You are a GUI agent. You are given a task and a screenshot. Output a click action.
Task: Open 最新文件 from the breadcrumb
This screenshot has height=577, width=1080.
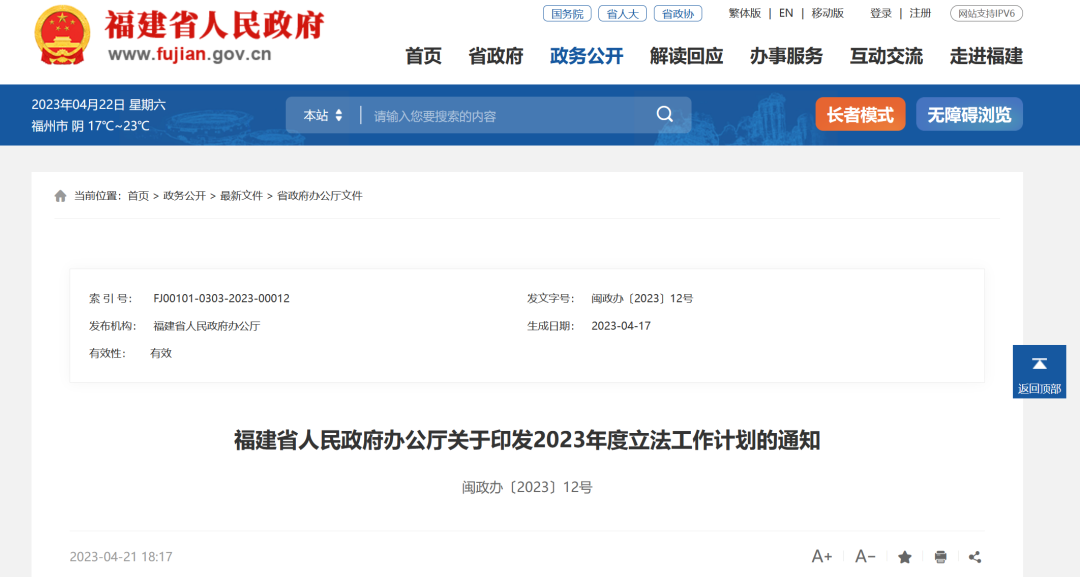tap(241, 195)
